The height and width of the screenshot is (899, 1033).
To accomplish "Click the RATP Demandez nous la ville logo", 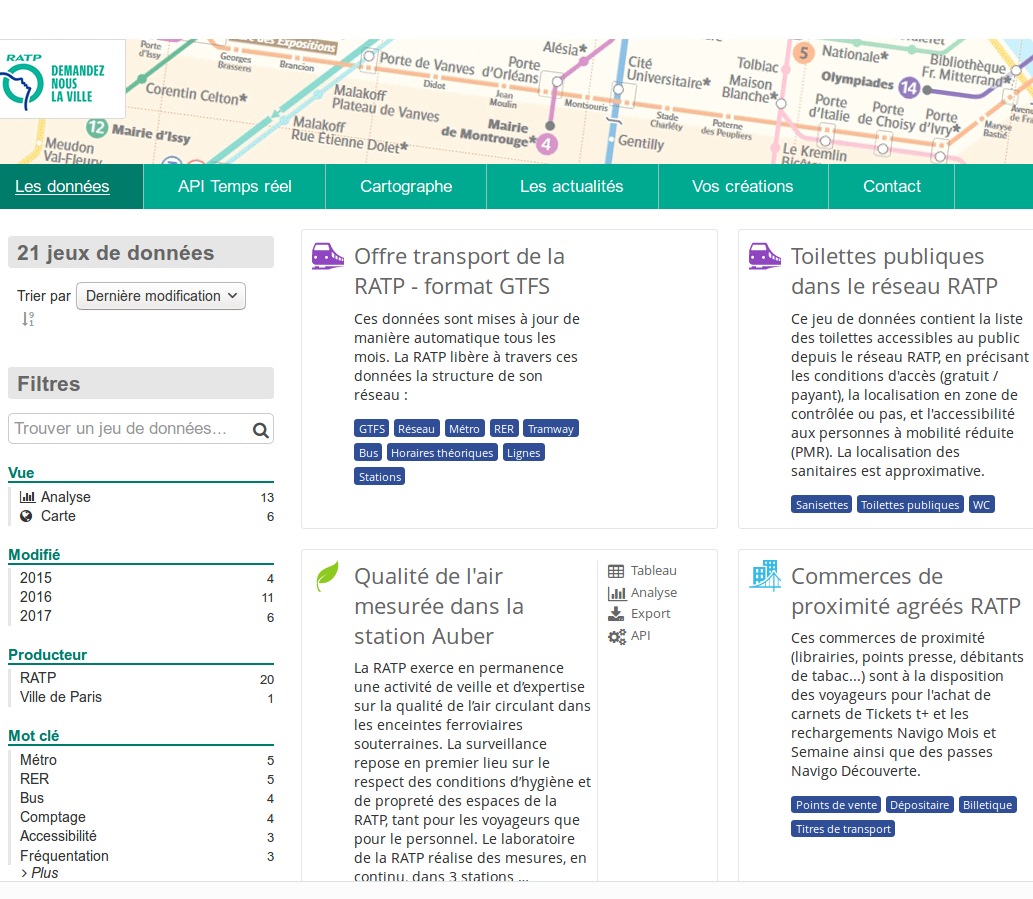I will coord(61,79).
